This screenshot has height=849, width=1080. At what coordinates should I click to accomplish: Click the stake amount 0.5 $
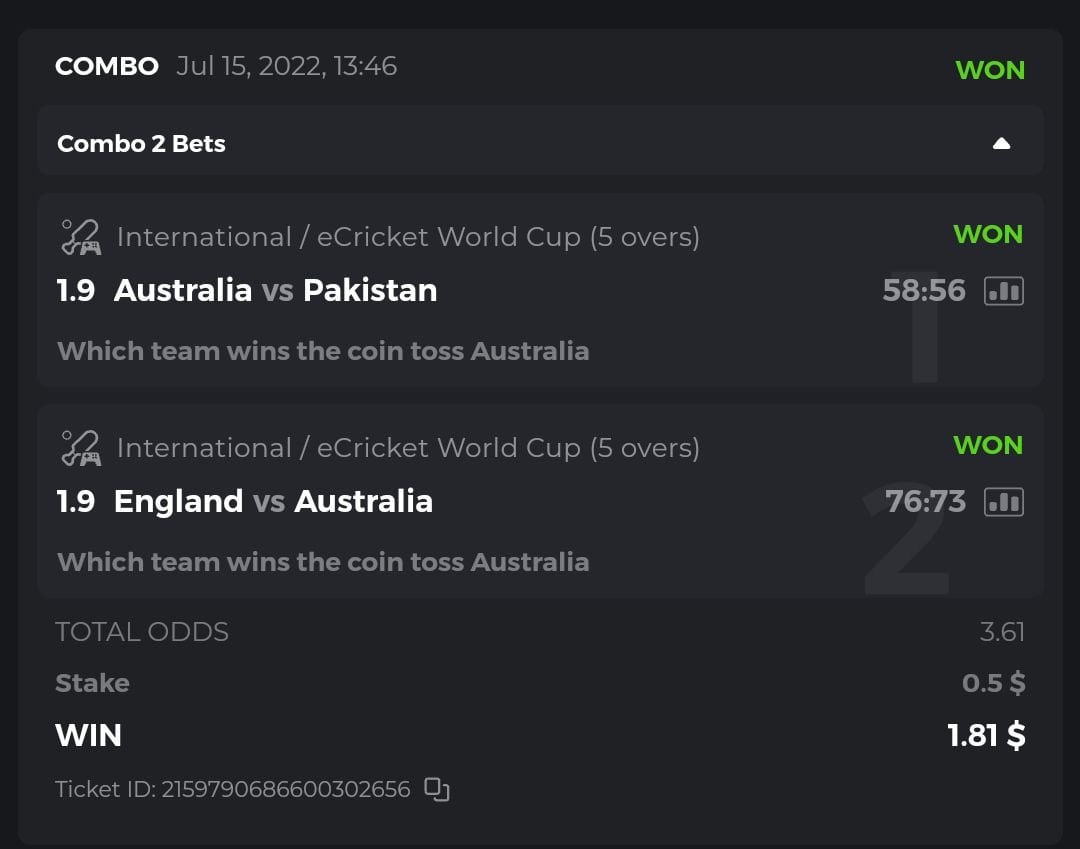tap(993, 683)
